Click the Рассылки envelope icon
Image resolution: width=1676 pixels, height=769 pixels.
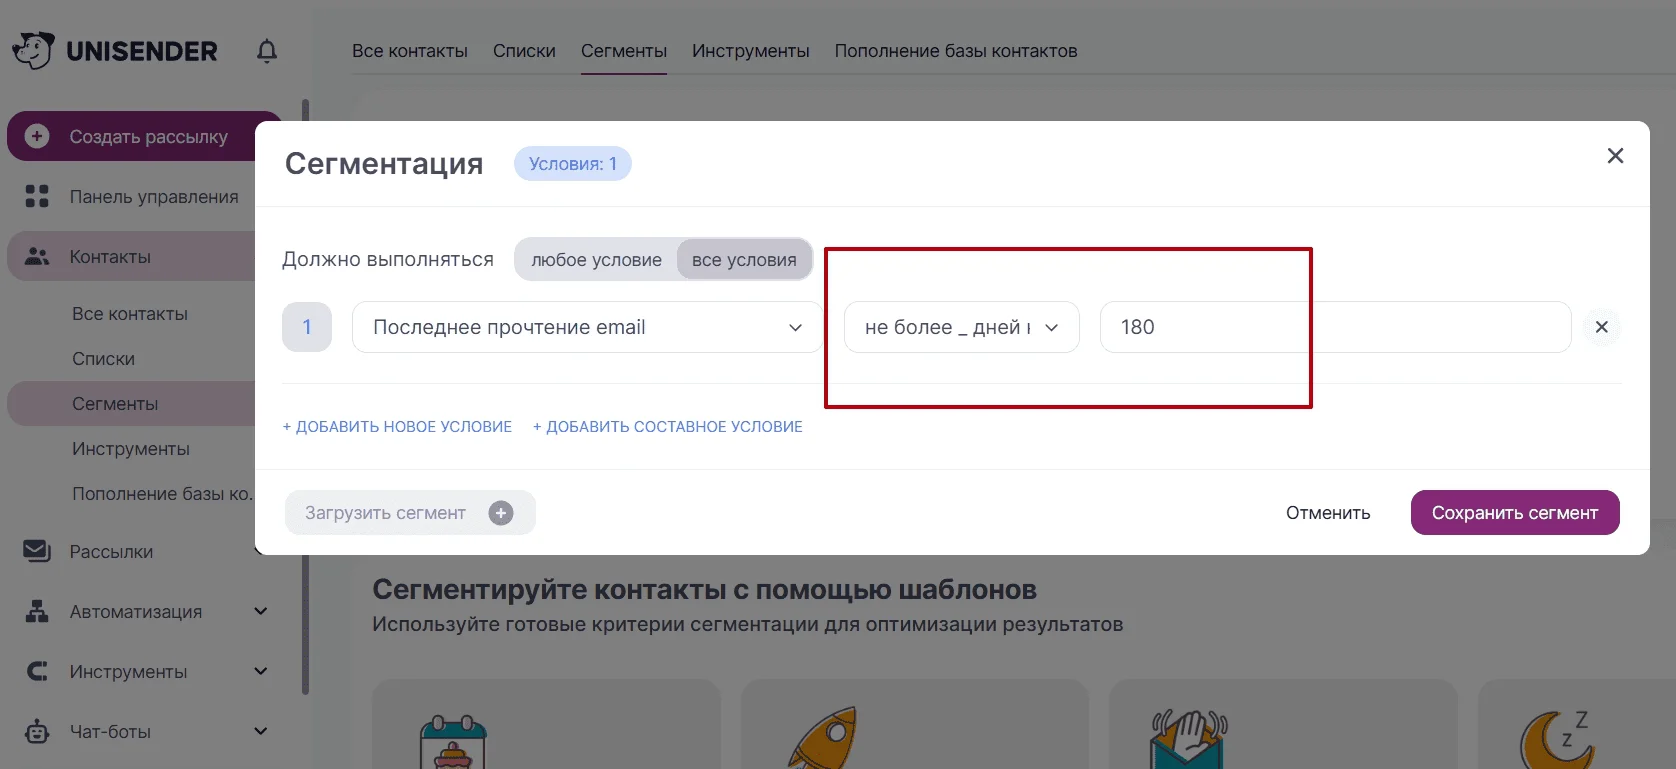point(37,551)
